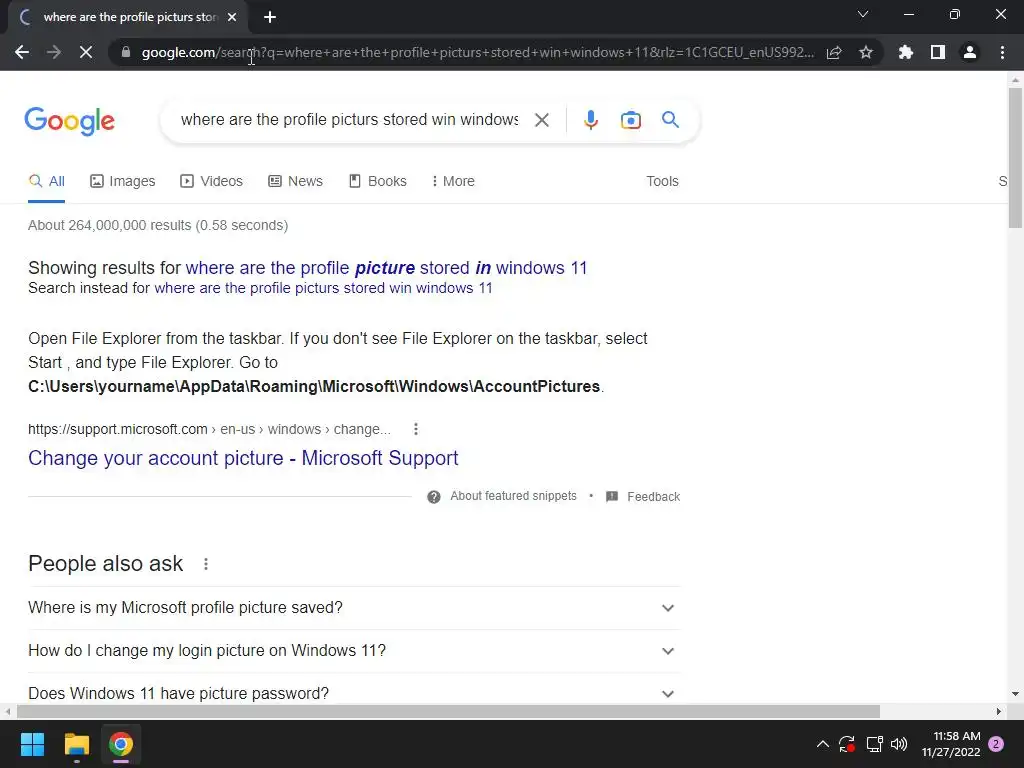Screen dimensions: 1024x768
Task: Open the search Tools options
Action: (662, 181)
